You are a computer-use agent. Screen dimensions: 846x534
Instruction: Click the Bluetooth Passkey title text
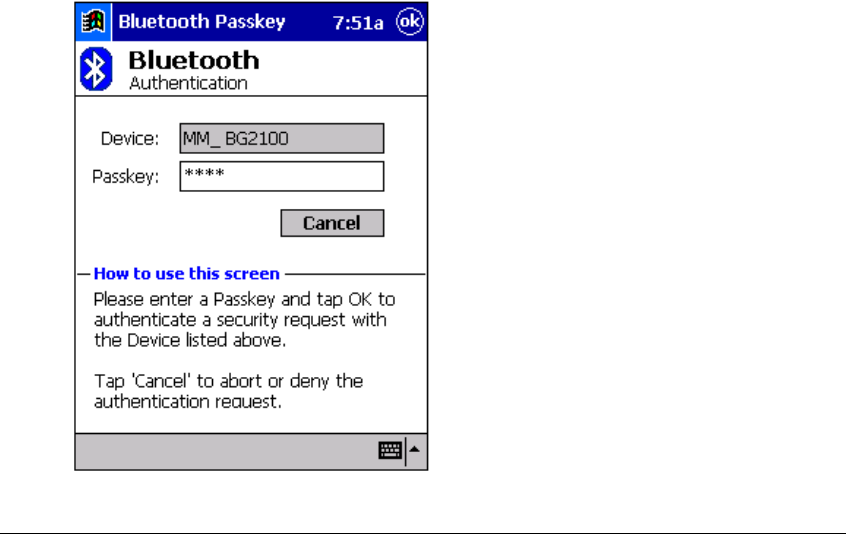click(x=201, y=22)
